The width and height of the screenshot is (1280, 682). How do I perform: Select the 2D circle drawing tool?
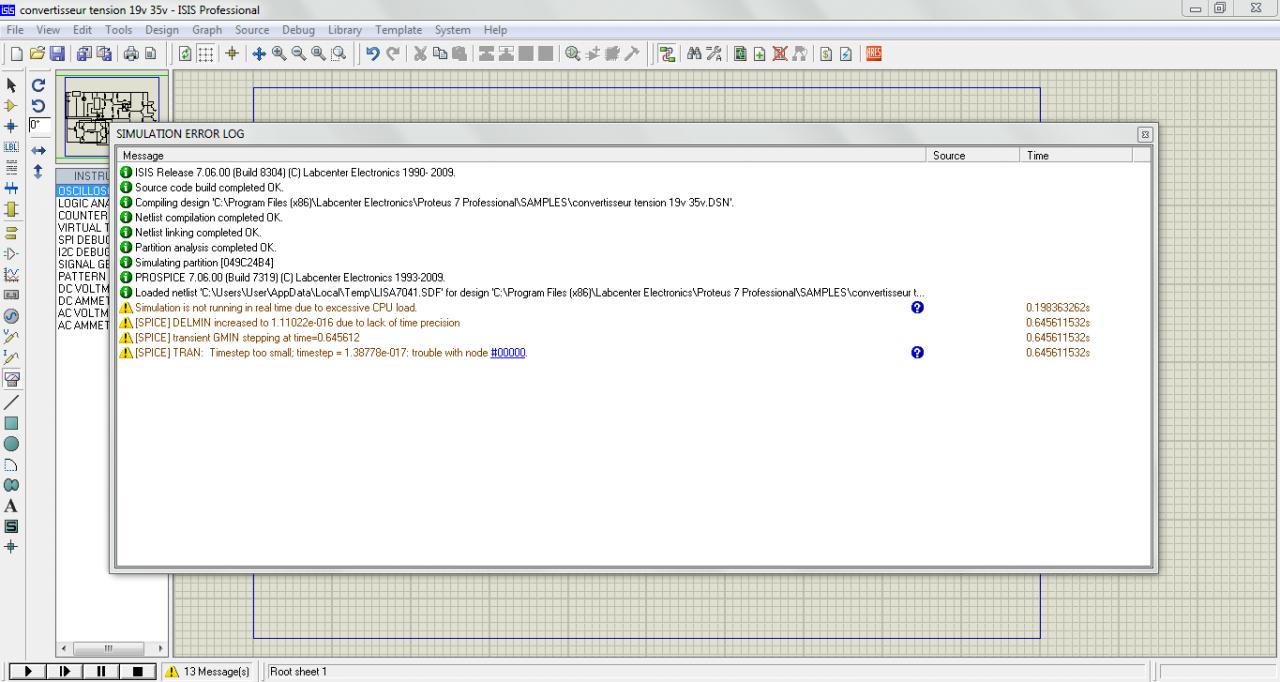(12, 444)
